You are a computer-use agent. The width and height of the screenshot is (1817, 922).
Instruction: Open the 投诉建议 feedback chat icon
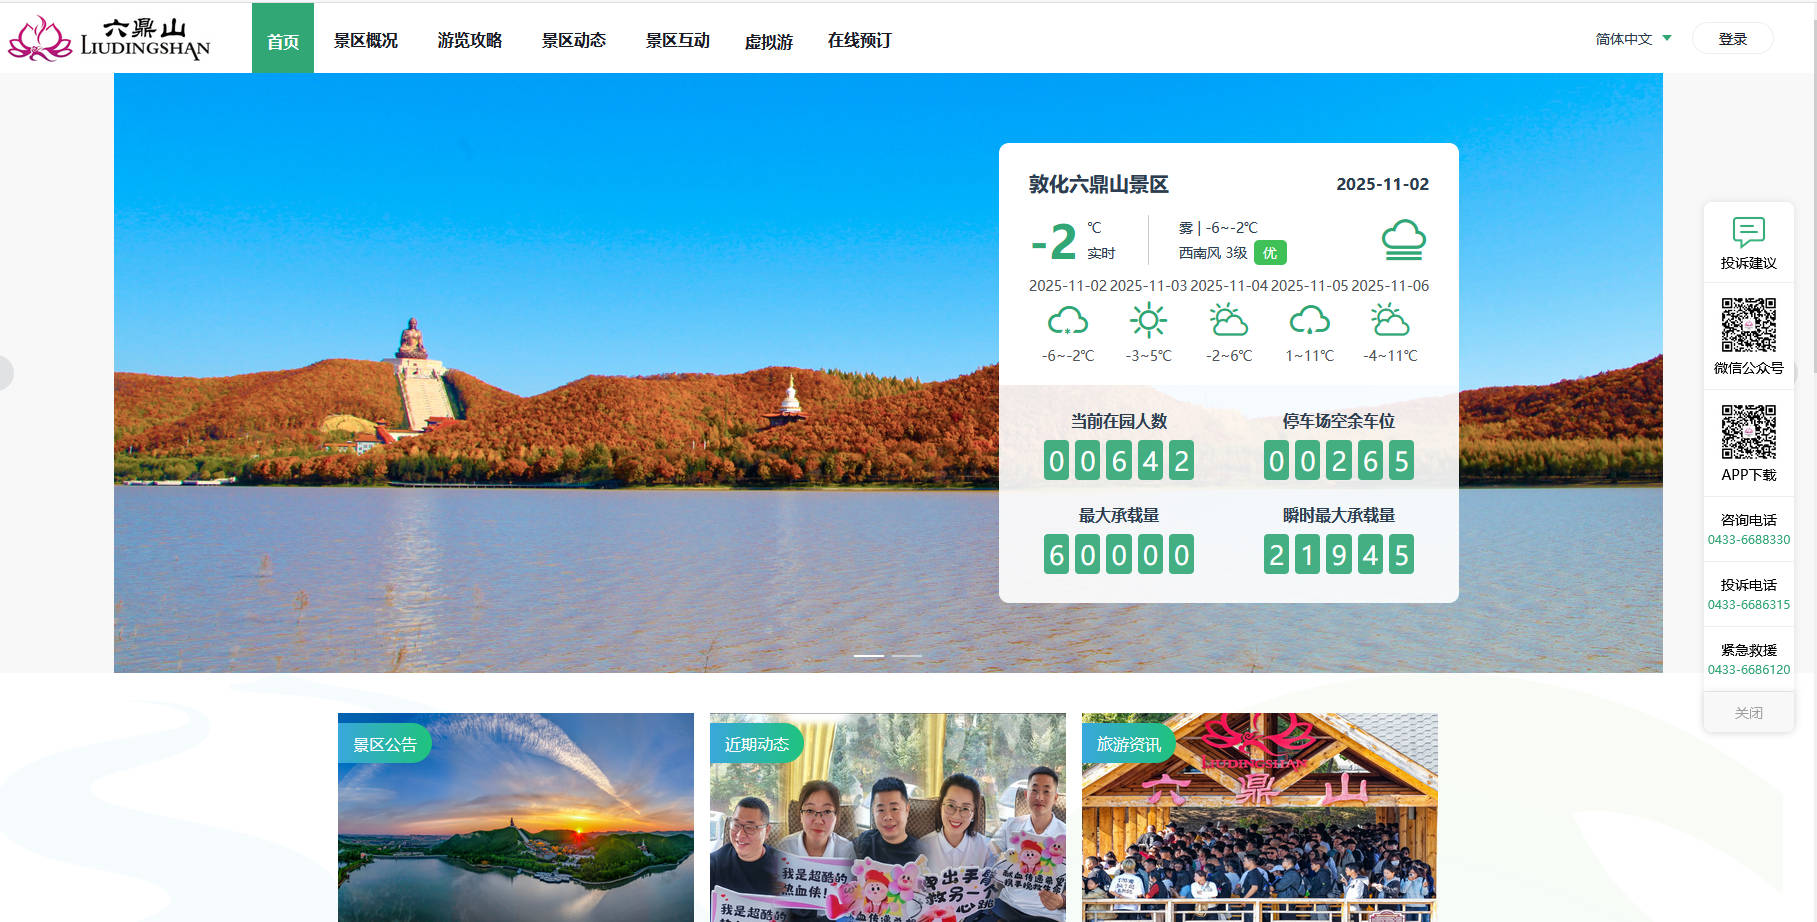(1748, 232)
